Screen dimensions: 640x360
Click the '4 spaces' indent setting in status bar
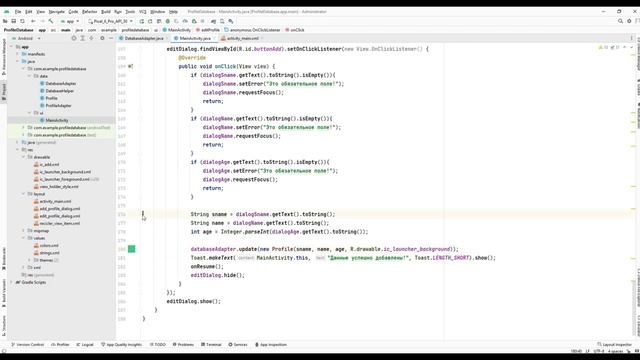616,351
